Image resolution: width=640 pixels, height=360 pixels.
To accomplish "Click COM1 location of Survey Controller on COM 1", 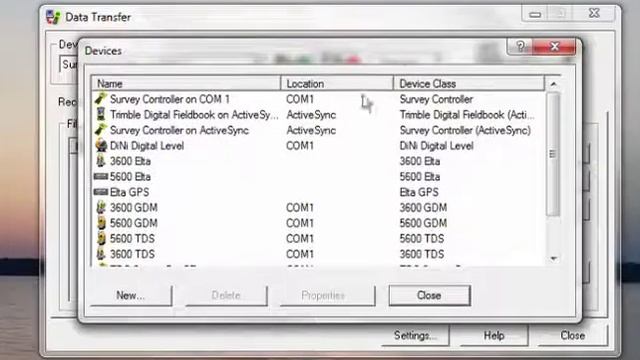I will (300, 99).
